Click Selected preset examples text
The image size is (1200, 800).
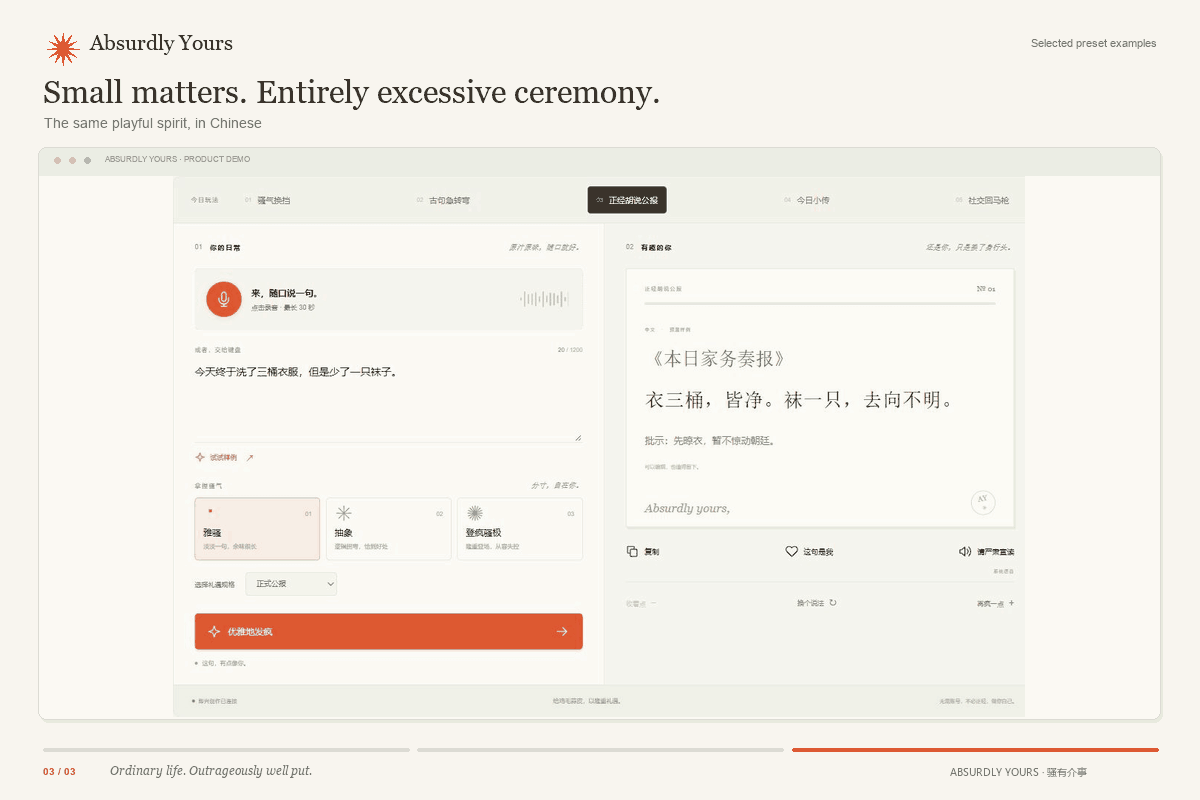tap(1093, 43)
